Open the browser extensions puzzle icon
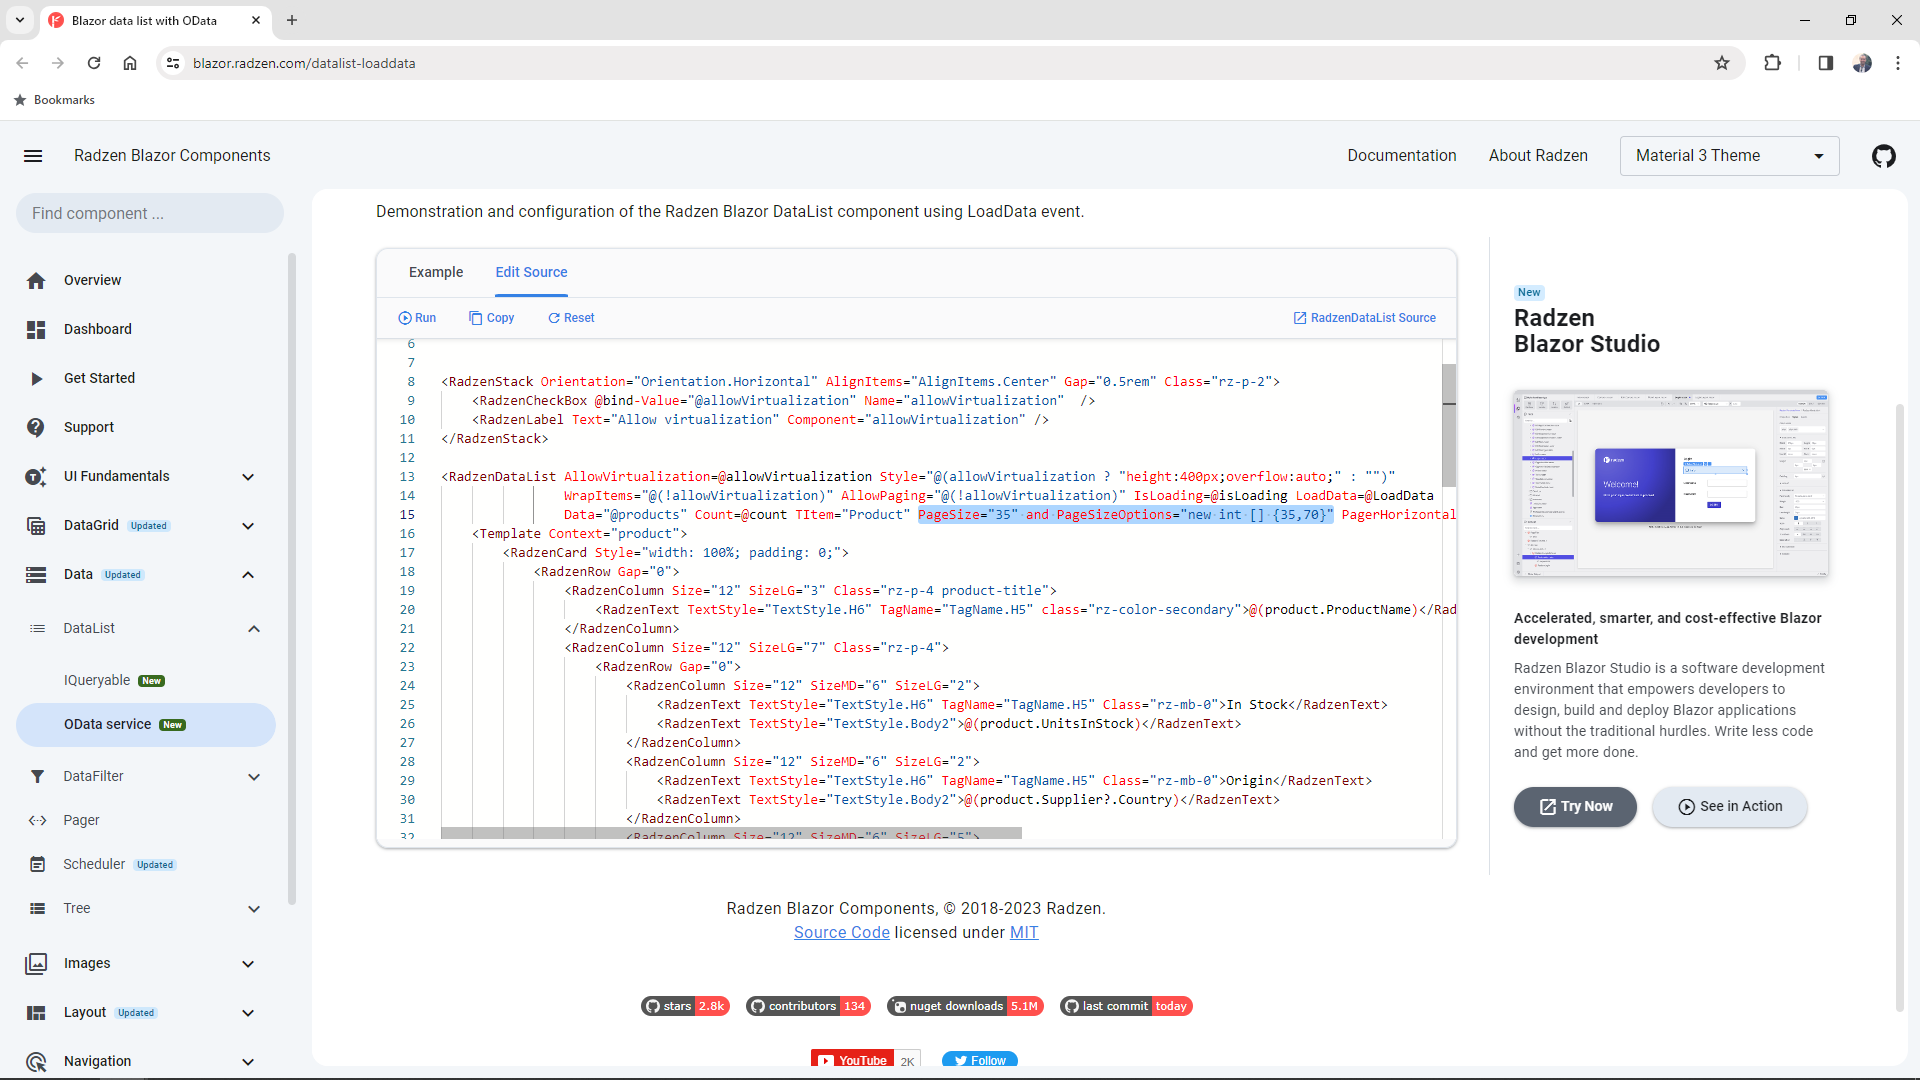 click(1773, 63)
